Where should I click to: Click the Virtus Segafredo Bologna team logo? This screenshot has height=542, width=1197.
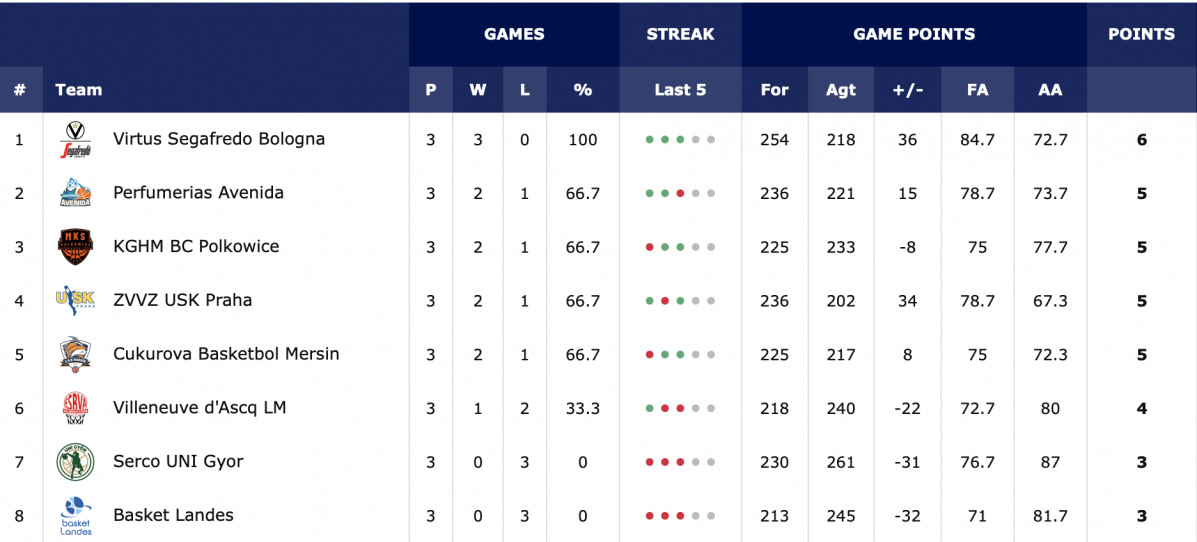[76, 140]
